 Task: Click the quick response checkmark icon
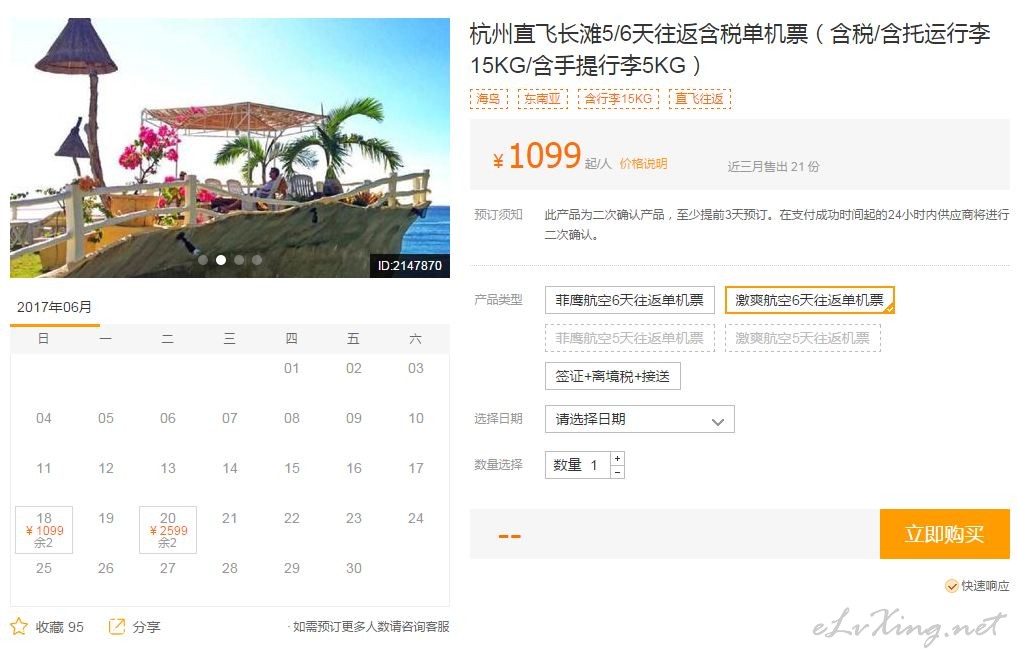951,586
